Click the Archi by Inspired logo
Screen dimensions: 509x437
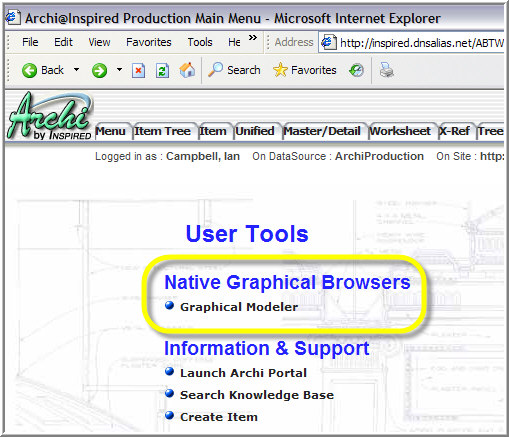pos(50,116)
